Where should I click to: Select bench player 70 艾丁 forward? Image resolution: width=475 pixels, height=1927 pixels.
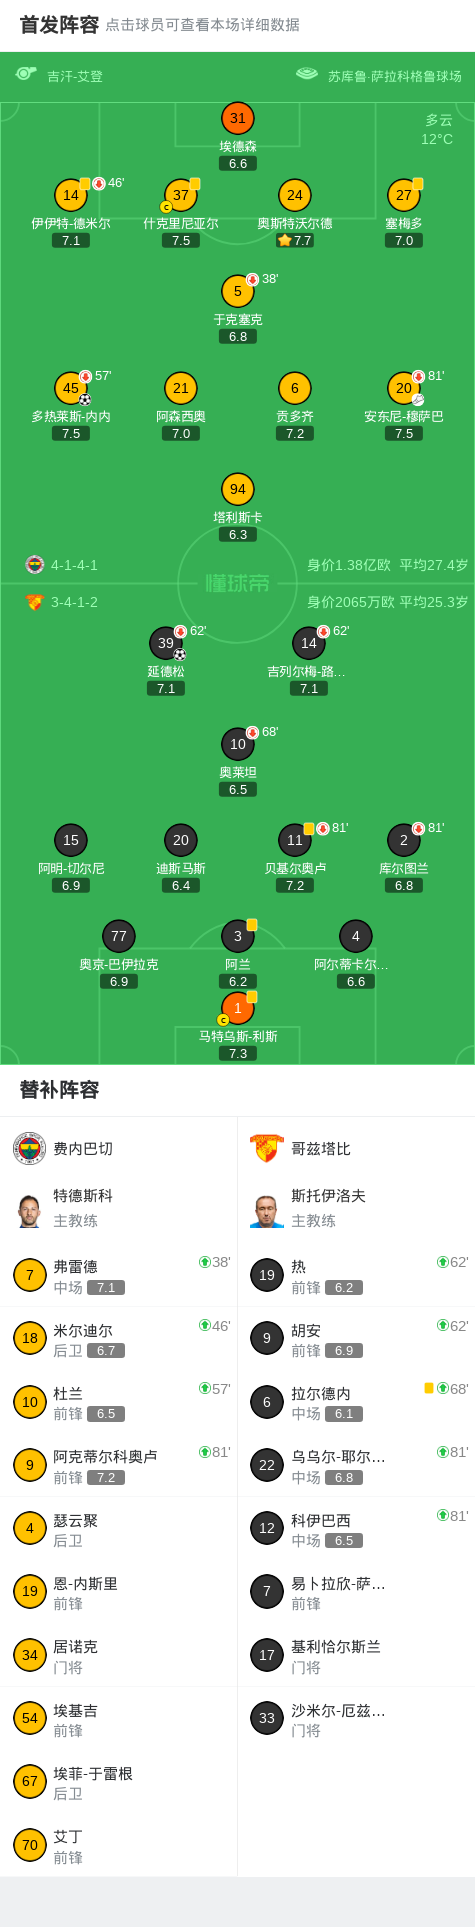(x=118, y=1845)
